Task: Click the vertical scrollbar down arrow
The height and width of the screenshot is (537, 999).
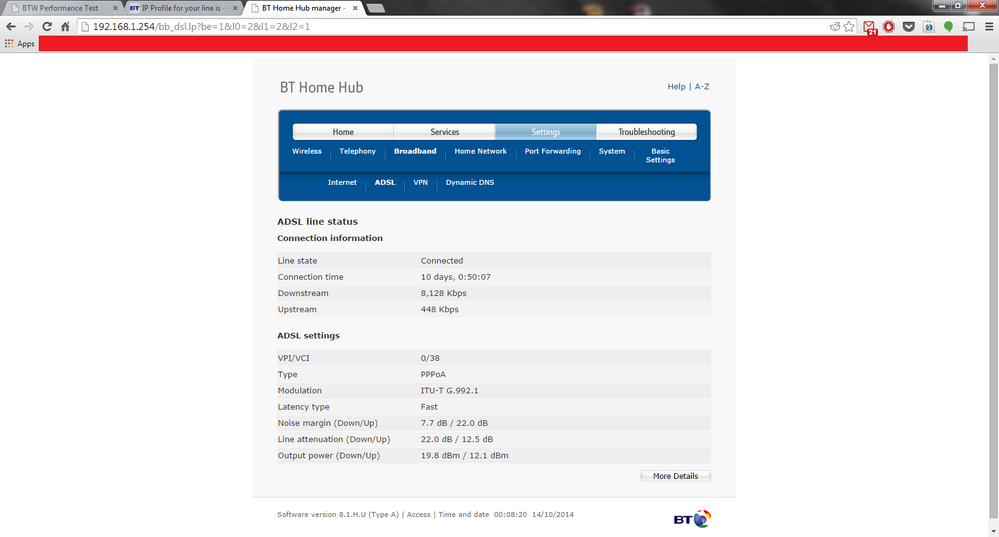Action: click(x=993, y=531)
